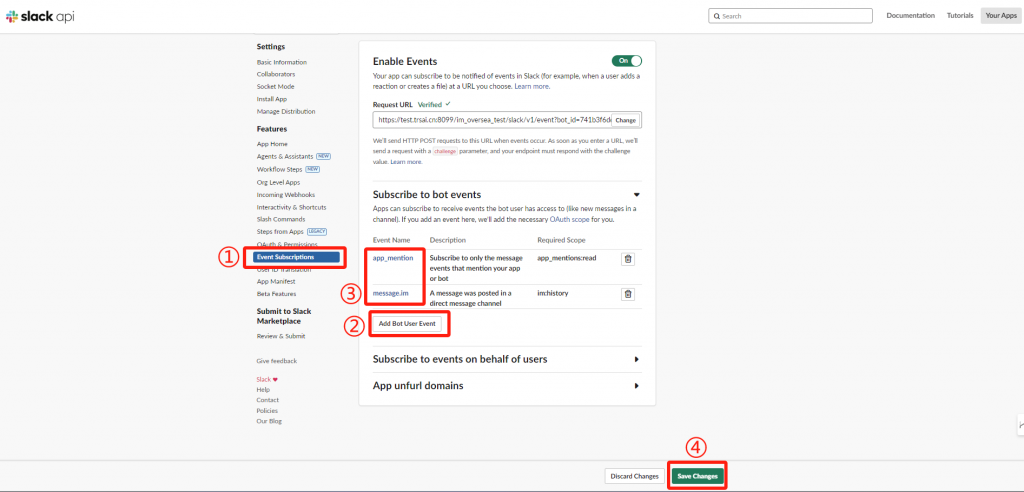Expand the App unfurl domains section
This screenshot has height=492, width=1024.
(637, 385)
